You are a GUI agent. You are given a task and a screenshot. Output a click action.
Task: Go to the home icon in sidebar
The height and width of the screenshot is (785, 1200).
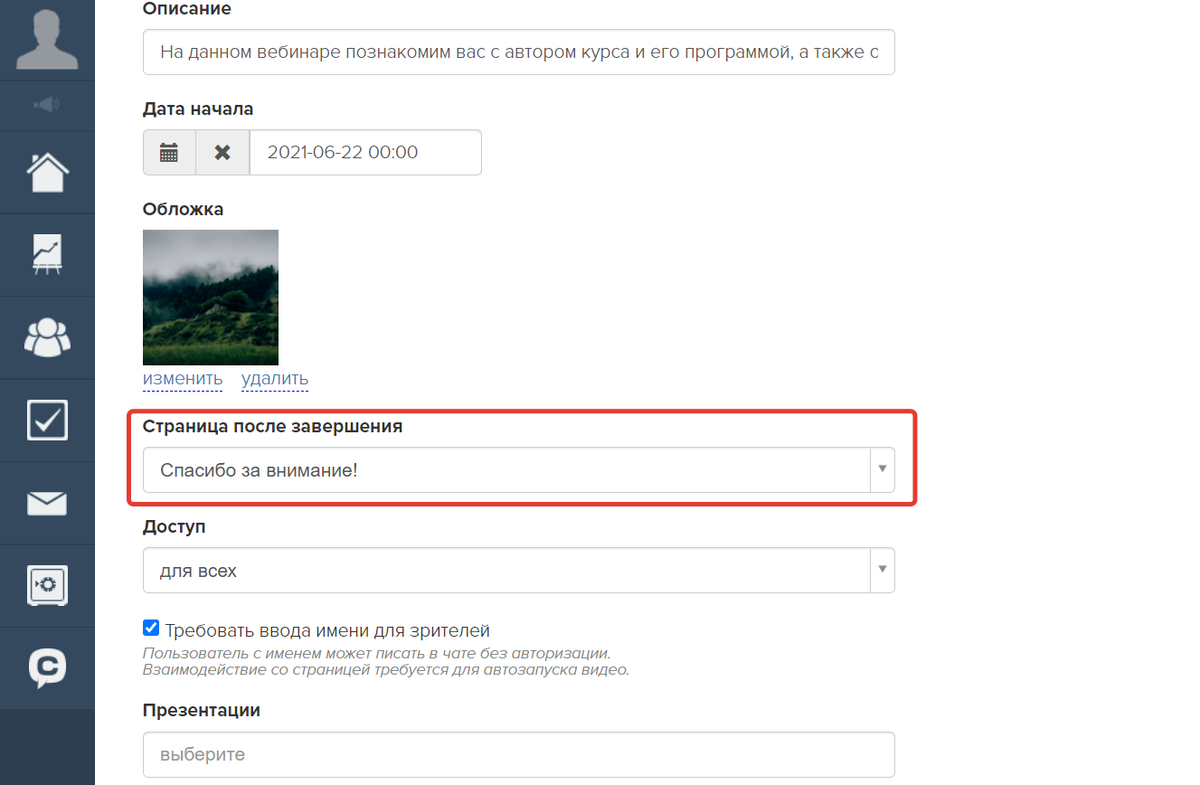[x=47, y=172]
